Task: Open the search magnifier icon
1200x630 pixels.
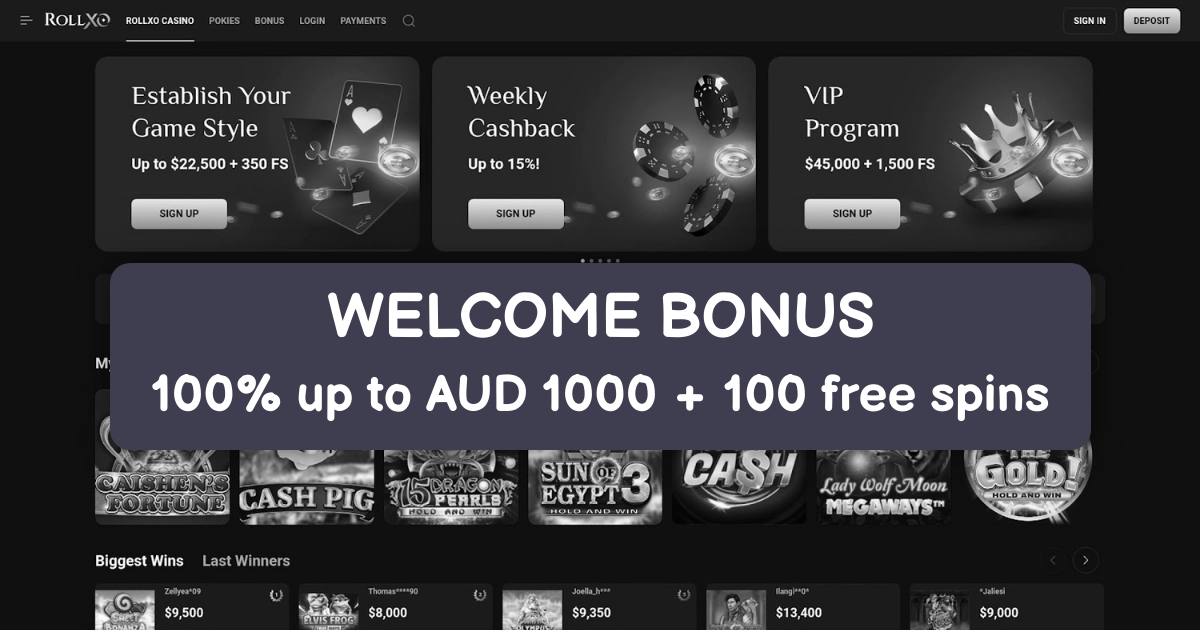Action: coord(408,20)
